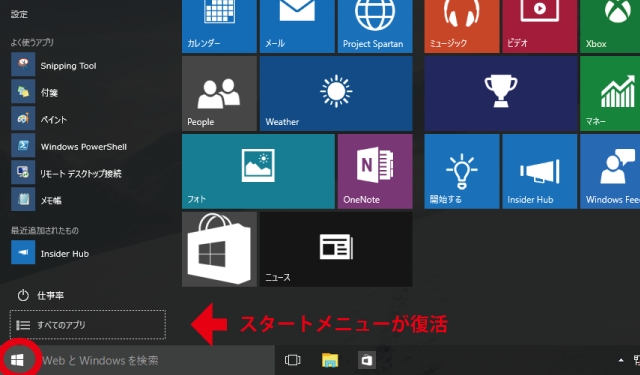Open the Get Started (開始する) tile
The image size is (640, 375).
(462, 171)
